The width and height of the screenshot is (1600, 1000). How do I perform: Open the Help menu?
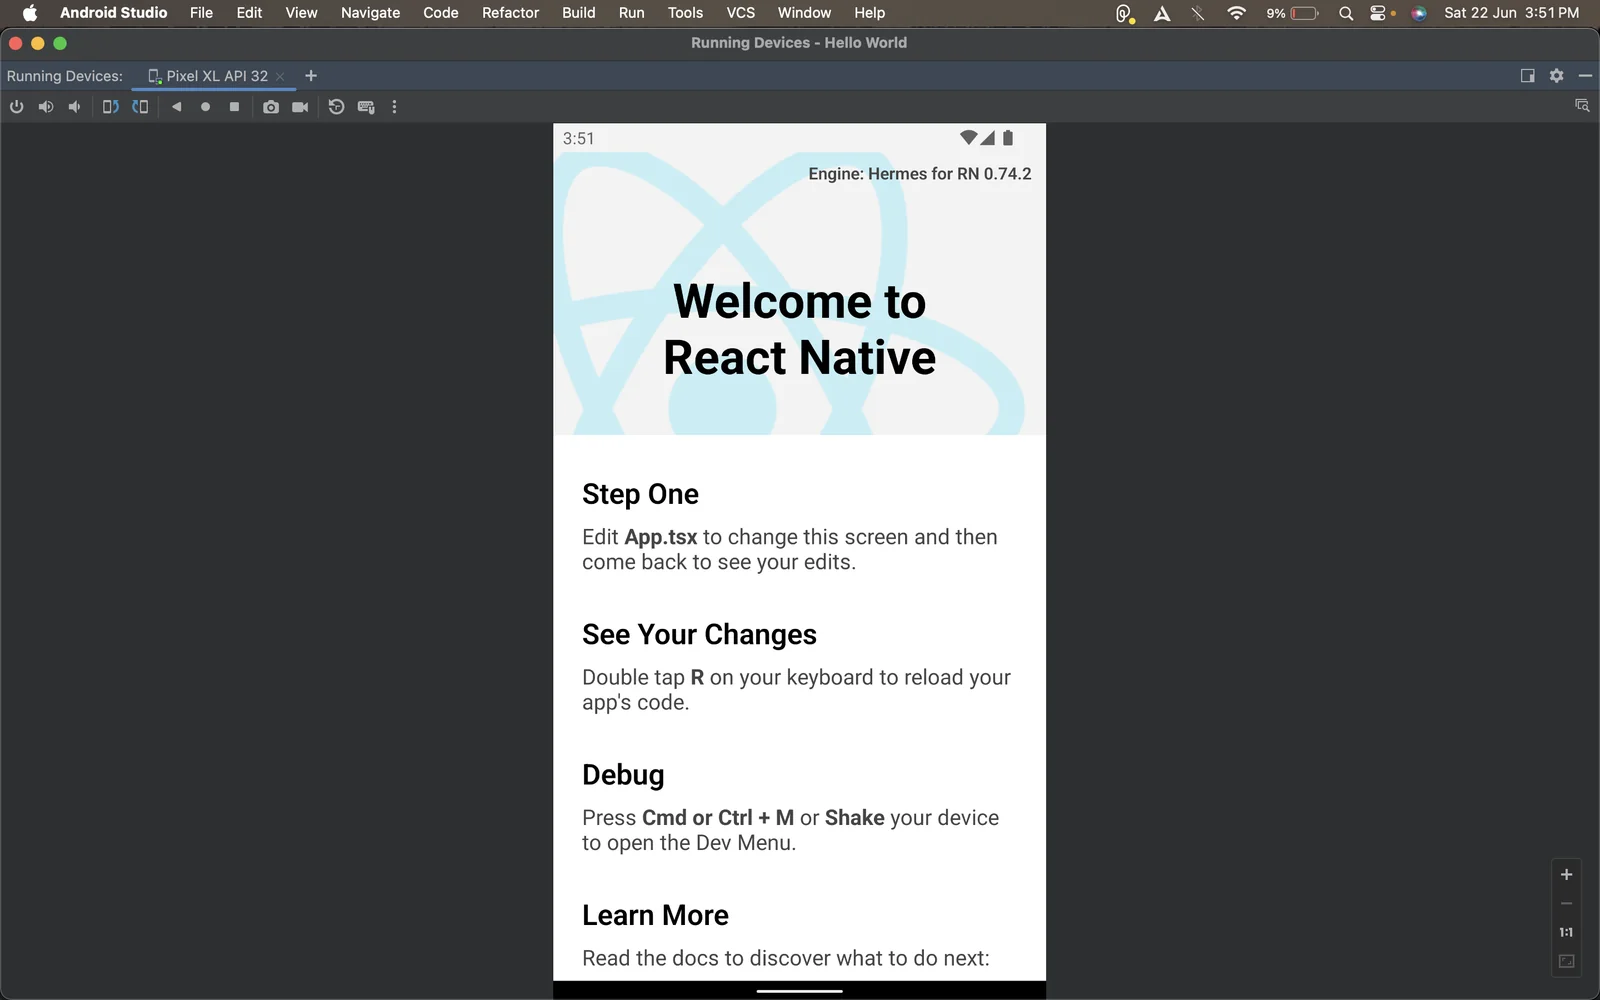click(x=869, y=13)
